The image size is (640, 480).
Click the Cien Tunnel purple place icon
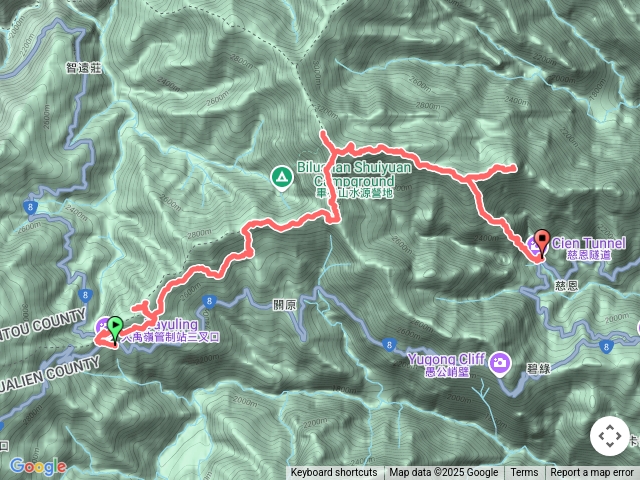[532, 245]
